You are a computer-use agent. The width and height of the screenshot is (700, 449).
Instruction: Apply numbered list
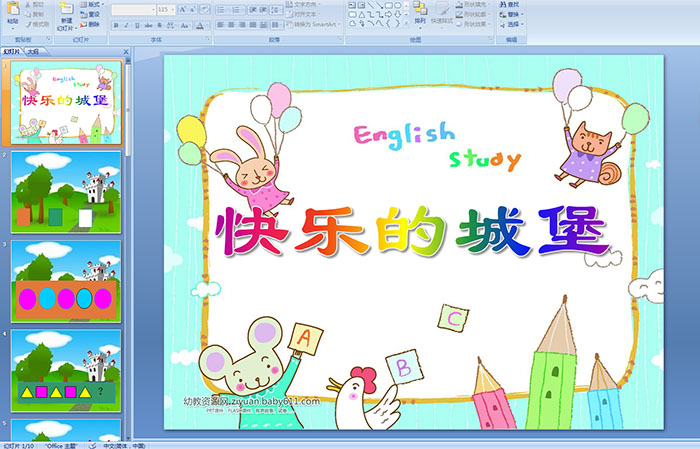point(237,10)
